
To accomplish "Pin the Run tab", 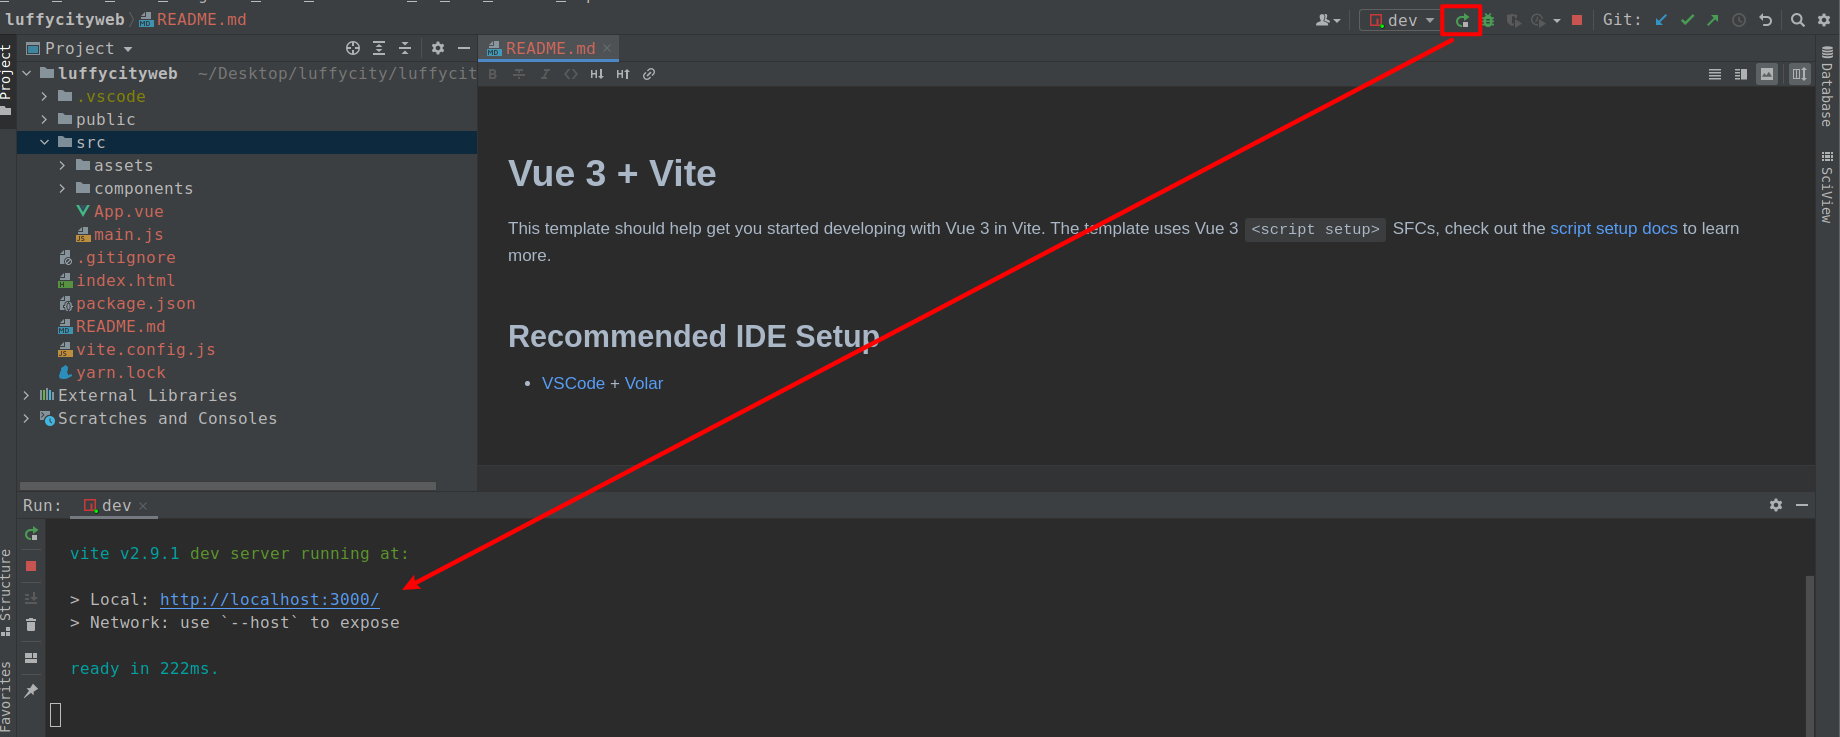I will pyautogui.click(x=31, y=691).
